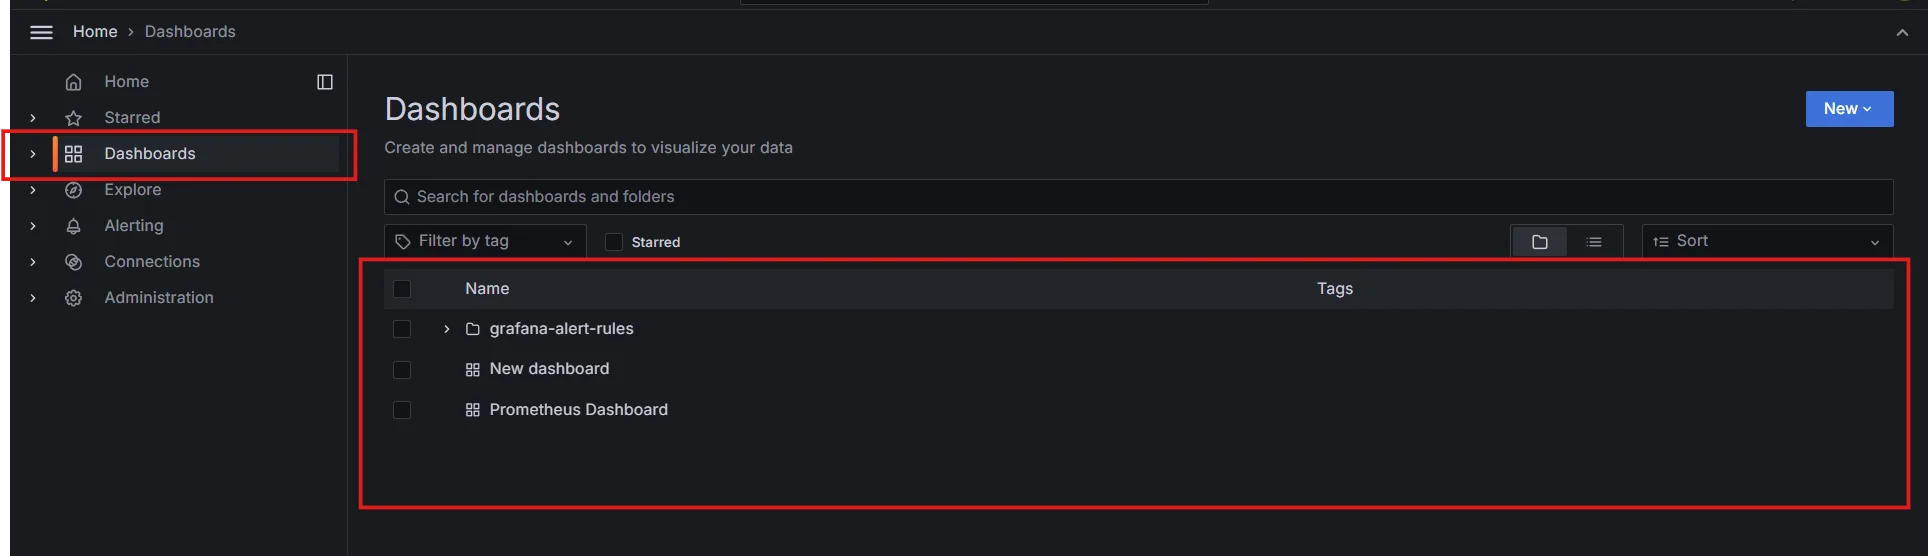
Task: Expand the grafana-alert-rules folder
Action: [446, 329]
